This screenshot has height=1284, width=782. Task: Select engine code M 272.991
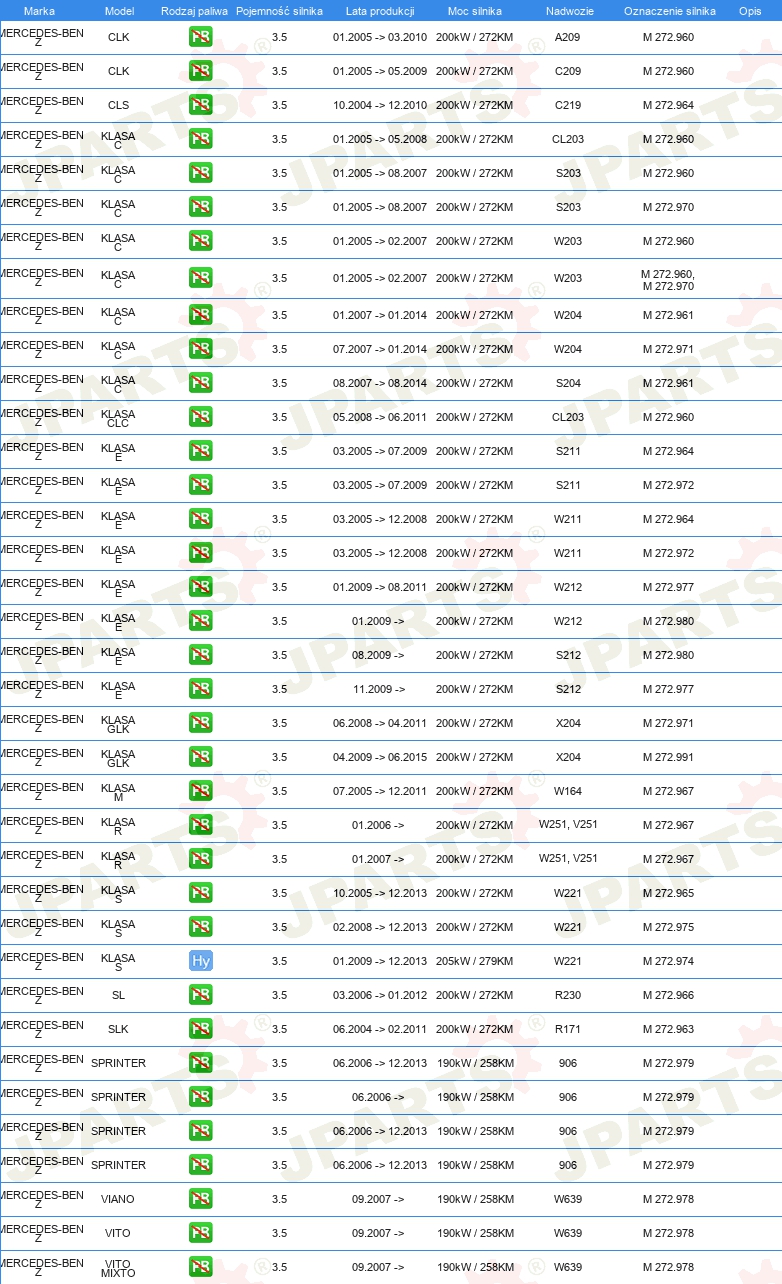tap(668, 757)
